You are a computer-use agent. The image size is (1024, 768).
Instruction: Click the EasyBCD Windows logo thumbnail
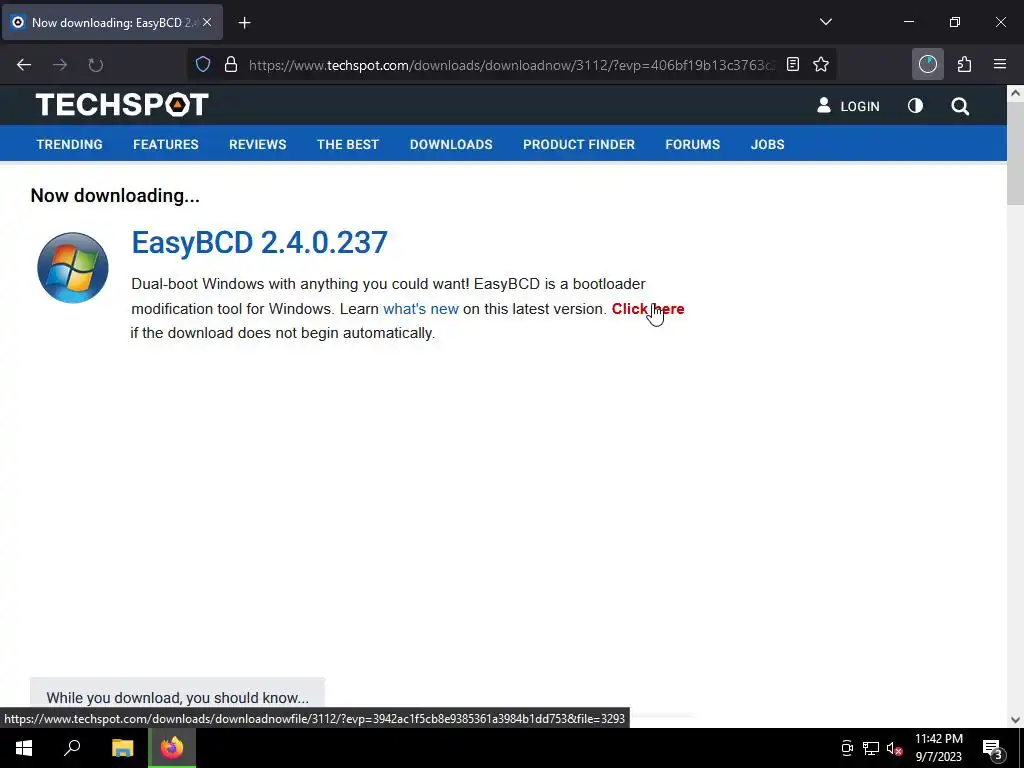pos(72,268)
